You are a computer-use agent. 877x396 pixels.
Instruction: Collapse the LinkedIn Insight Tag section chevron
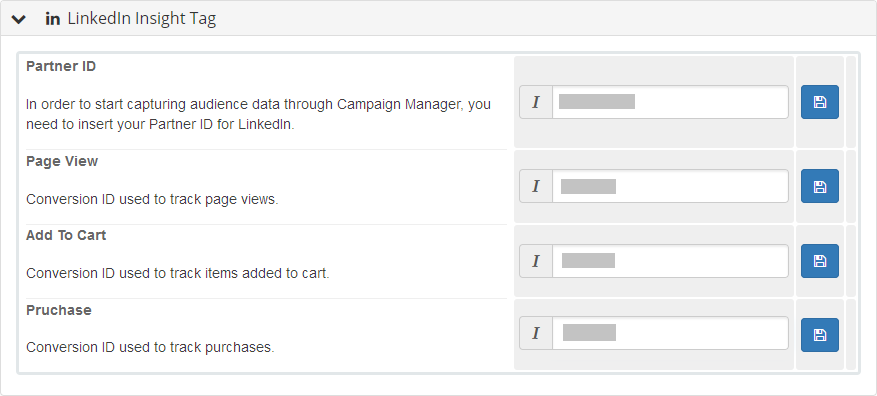[18, 19]
